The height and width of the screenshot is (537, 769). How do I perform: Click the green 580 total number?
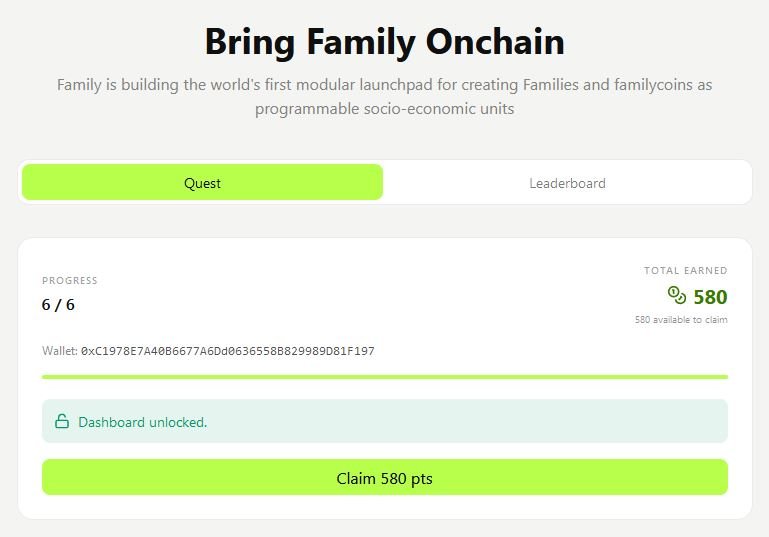tap(710, 297)
